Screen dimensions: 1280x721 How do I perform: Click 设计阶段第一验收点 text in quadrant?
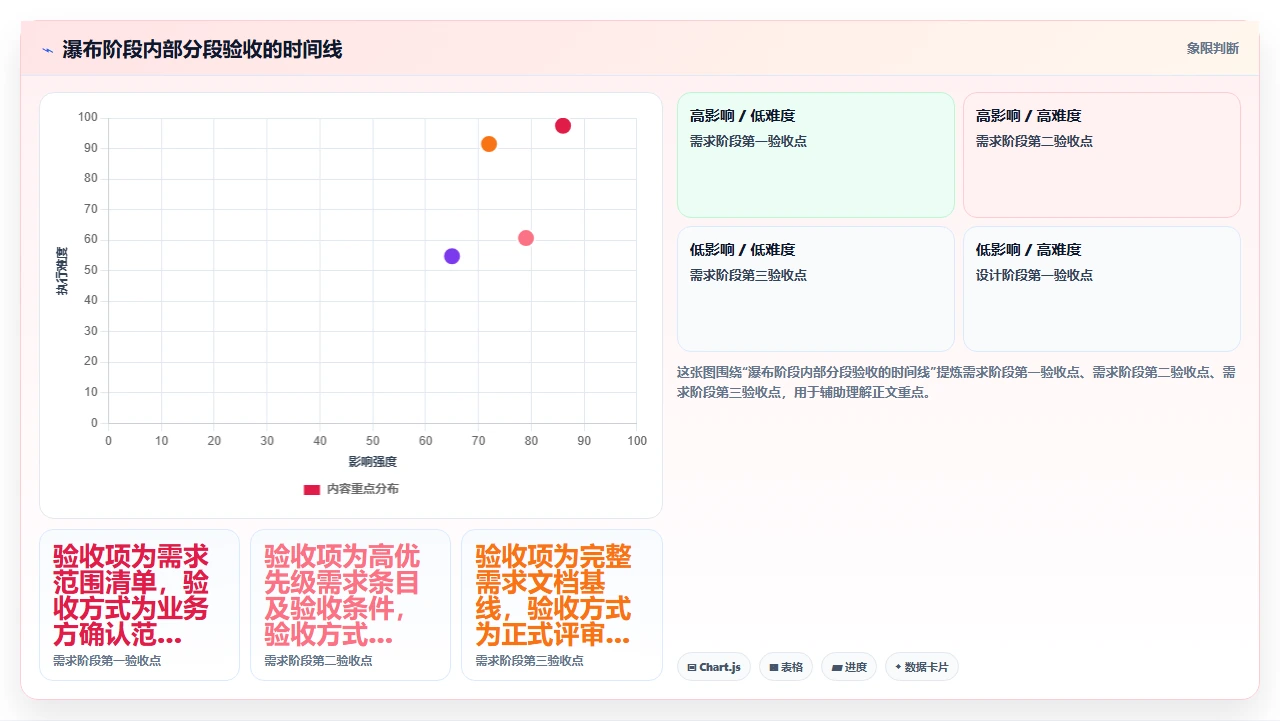coord(1034,275)
